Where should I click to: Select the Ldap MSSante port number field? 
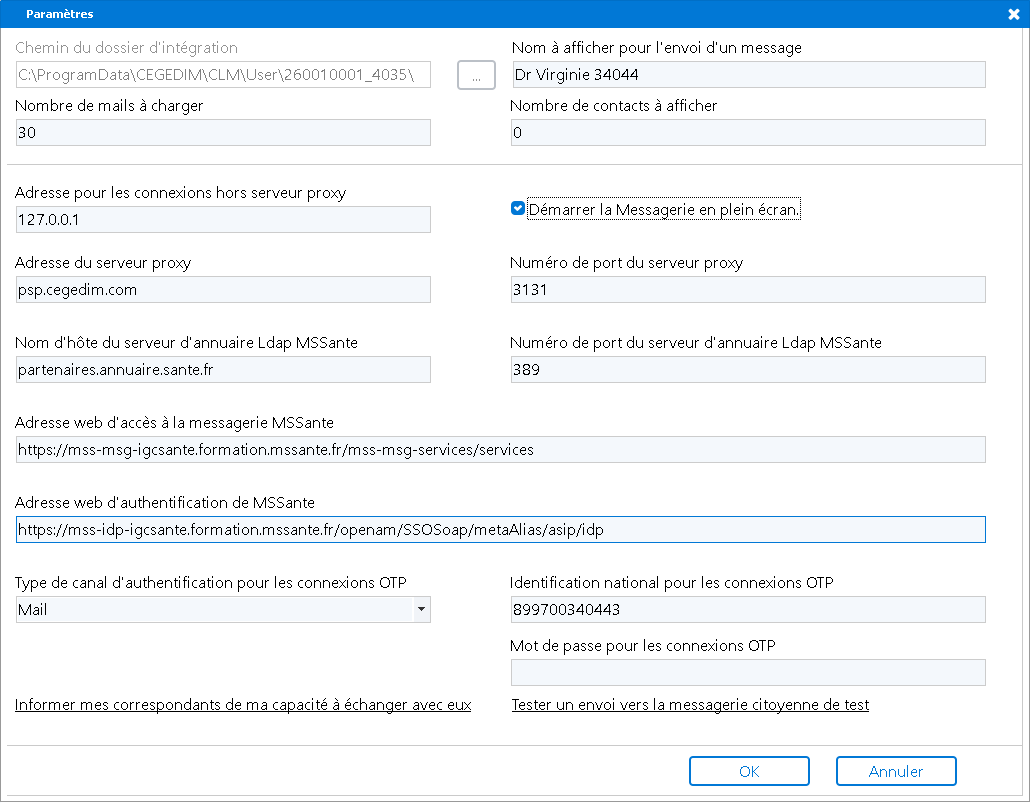[x=747, y=369]
